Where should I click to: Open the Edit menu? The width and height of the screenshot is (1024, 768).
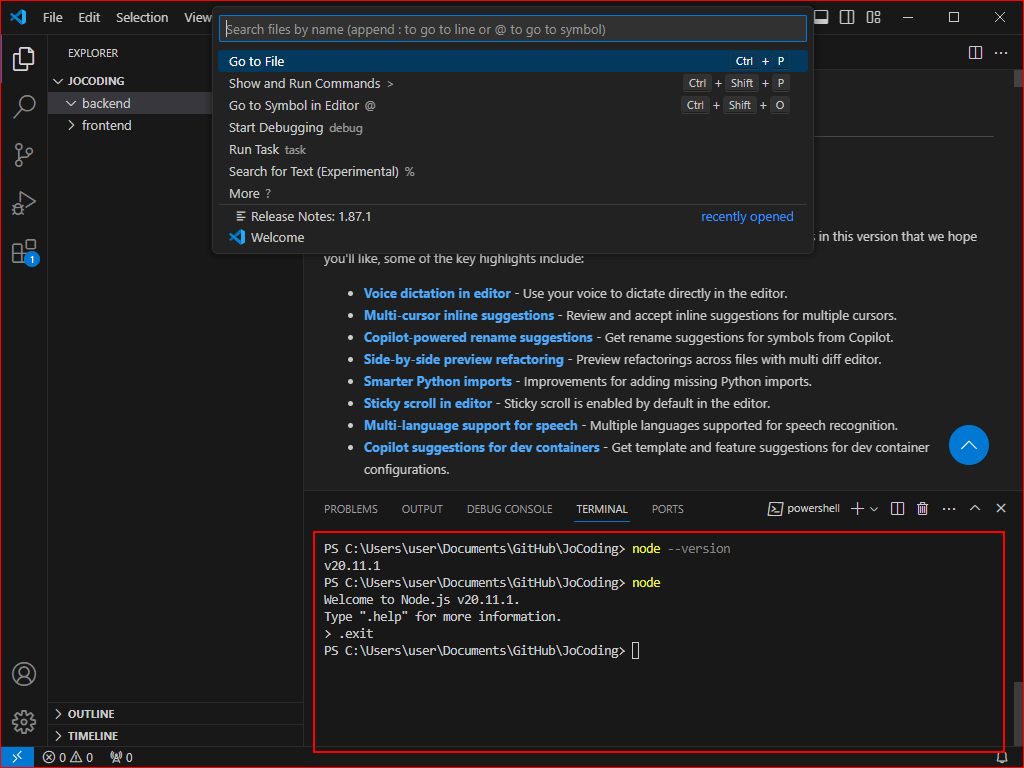point(89,18)
